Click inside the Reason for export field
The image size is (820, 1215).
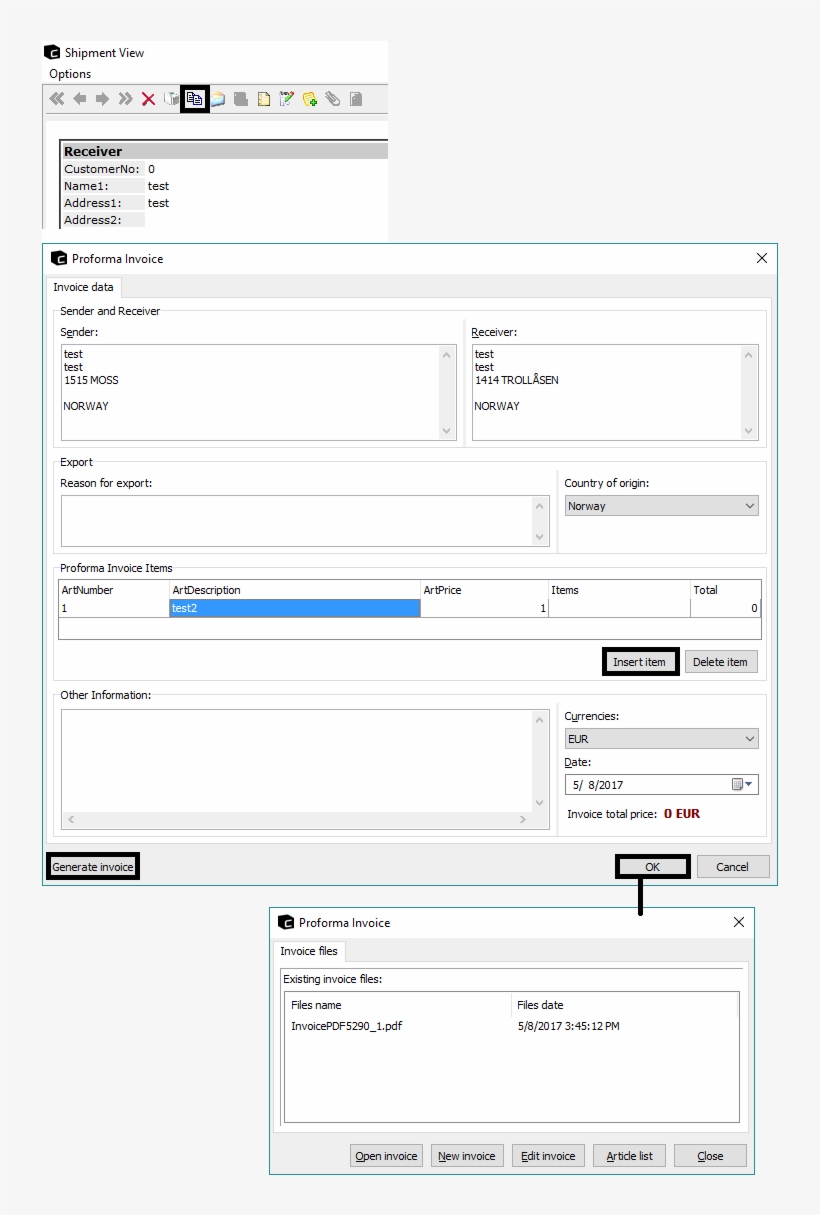coord(300,520)
